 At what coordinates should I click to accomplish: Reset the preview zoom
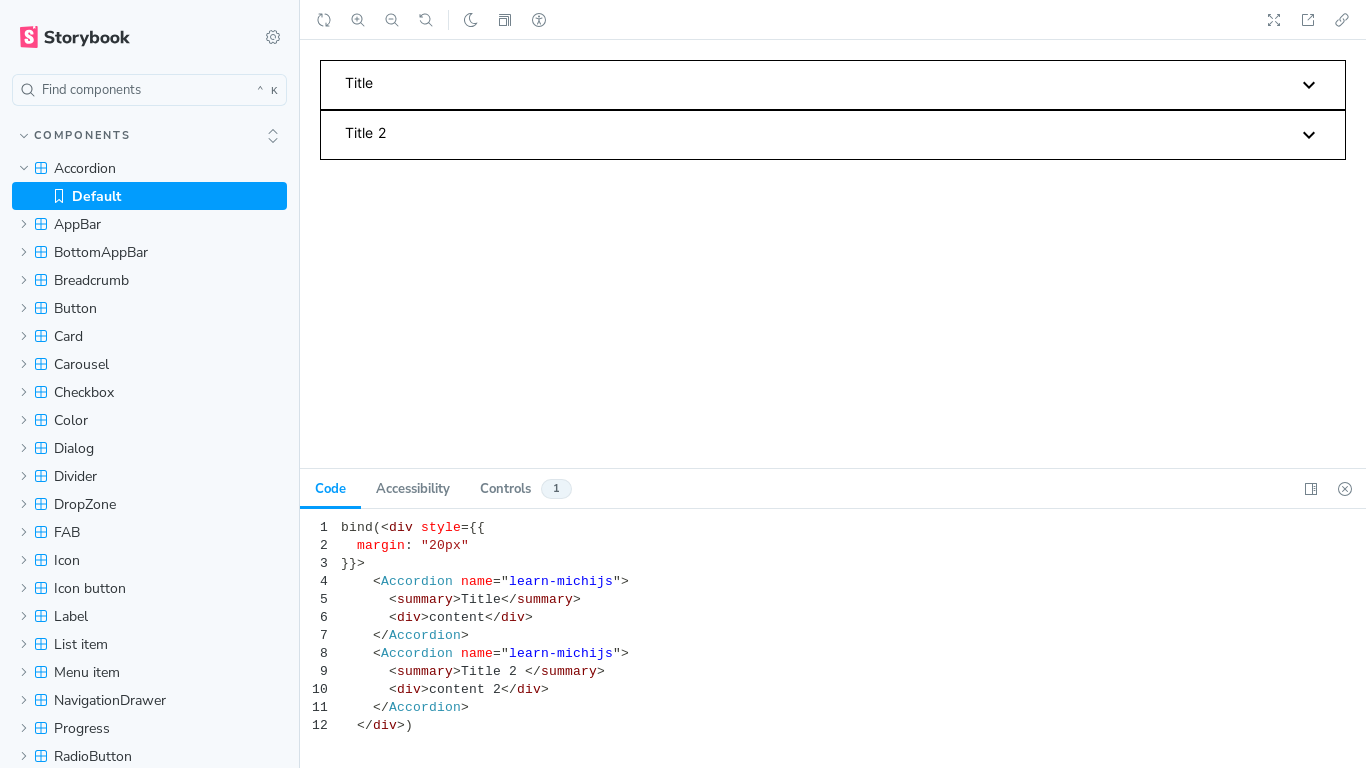[x=426, y=20]
